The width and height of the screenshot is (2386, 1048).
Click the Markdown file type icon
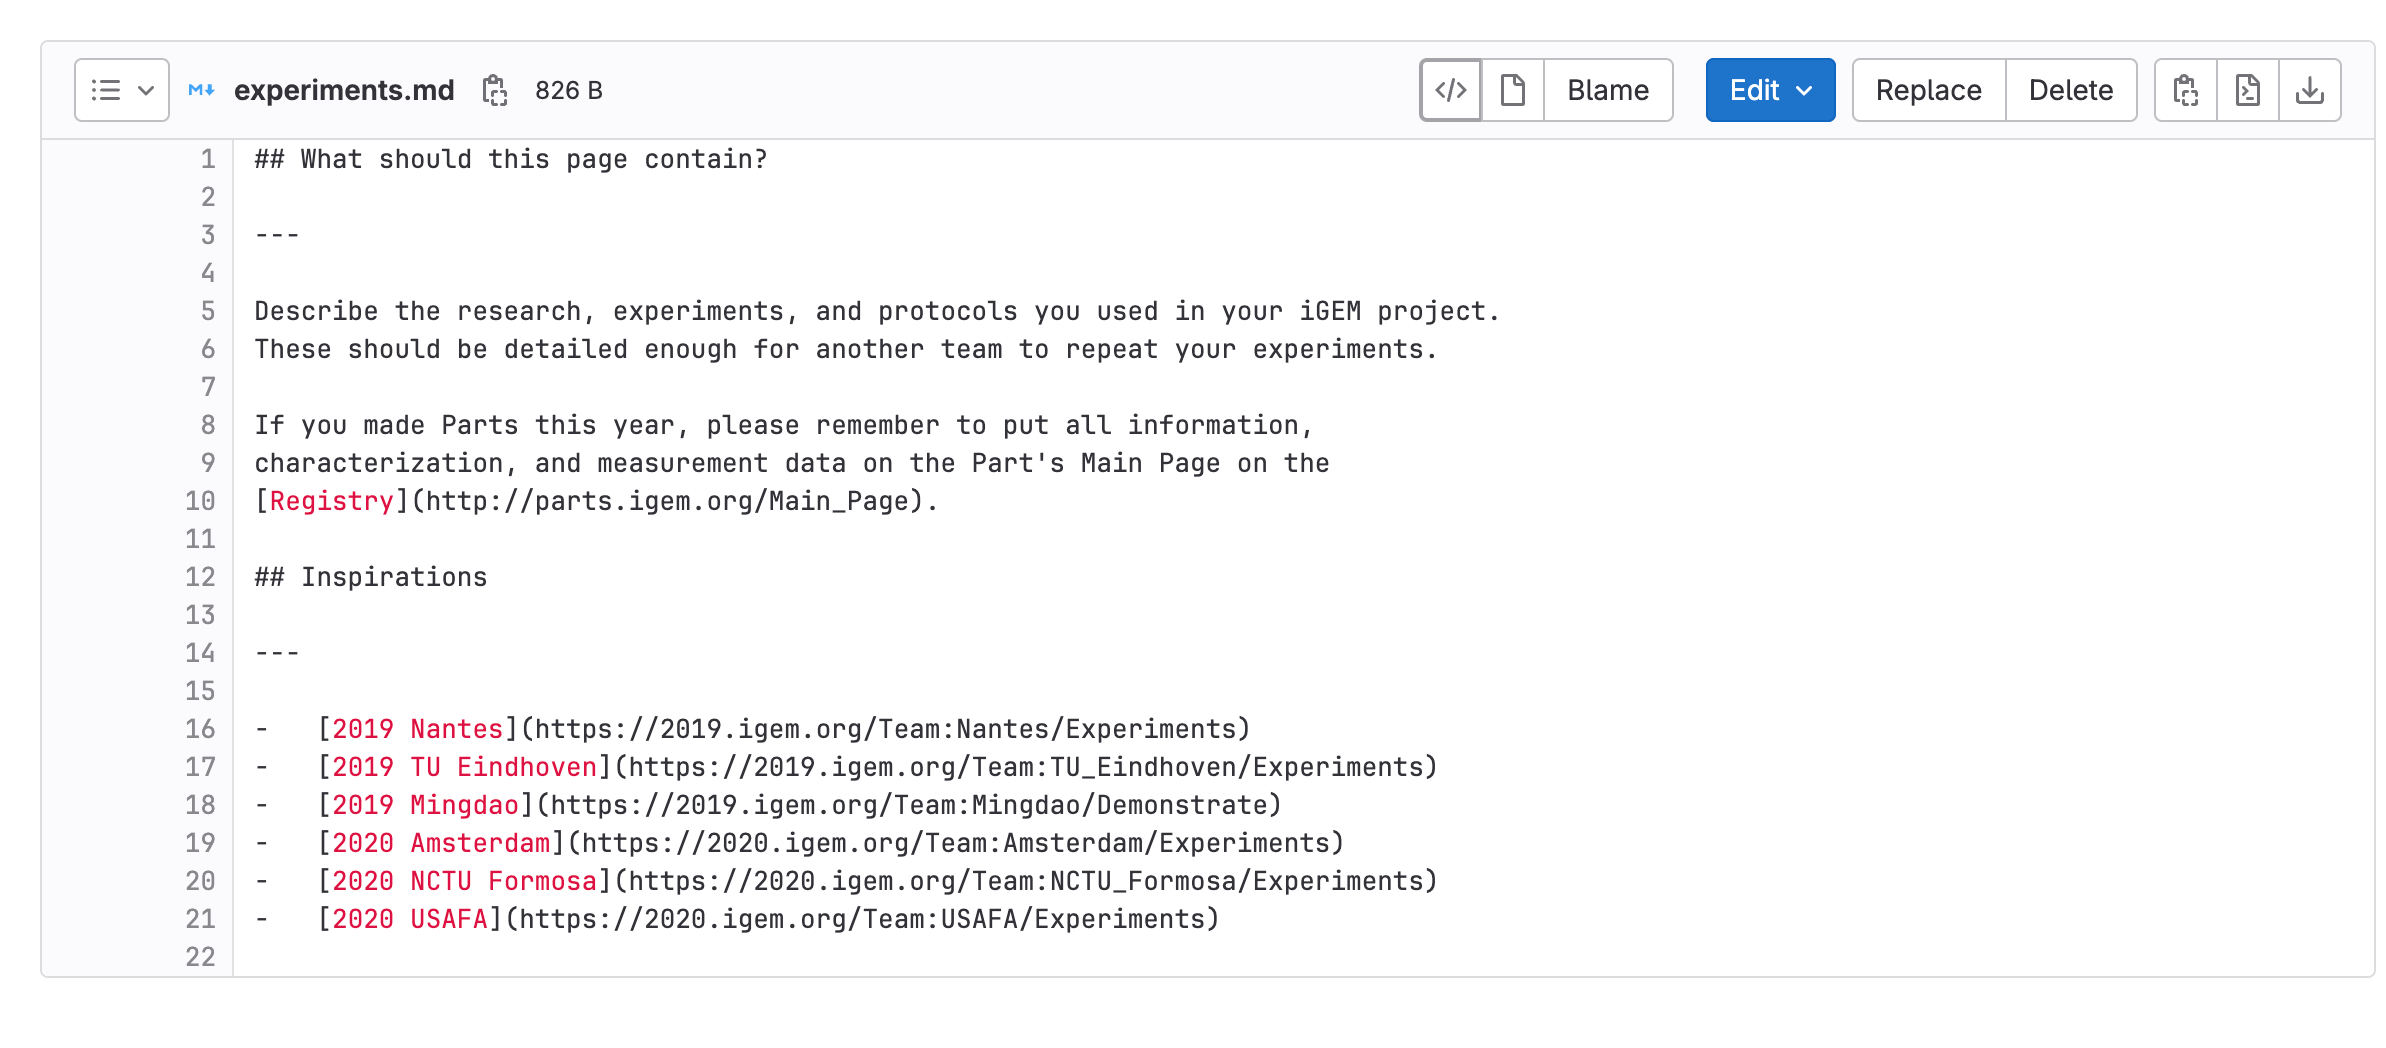[x=201, y=90]
